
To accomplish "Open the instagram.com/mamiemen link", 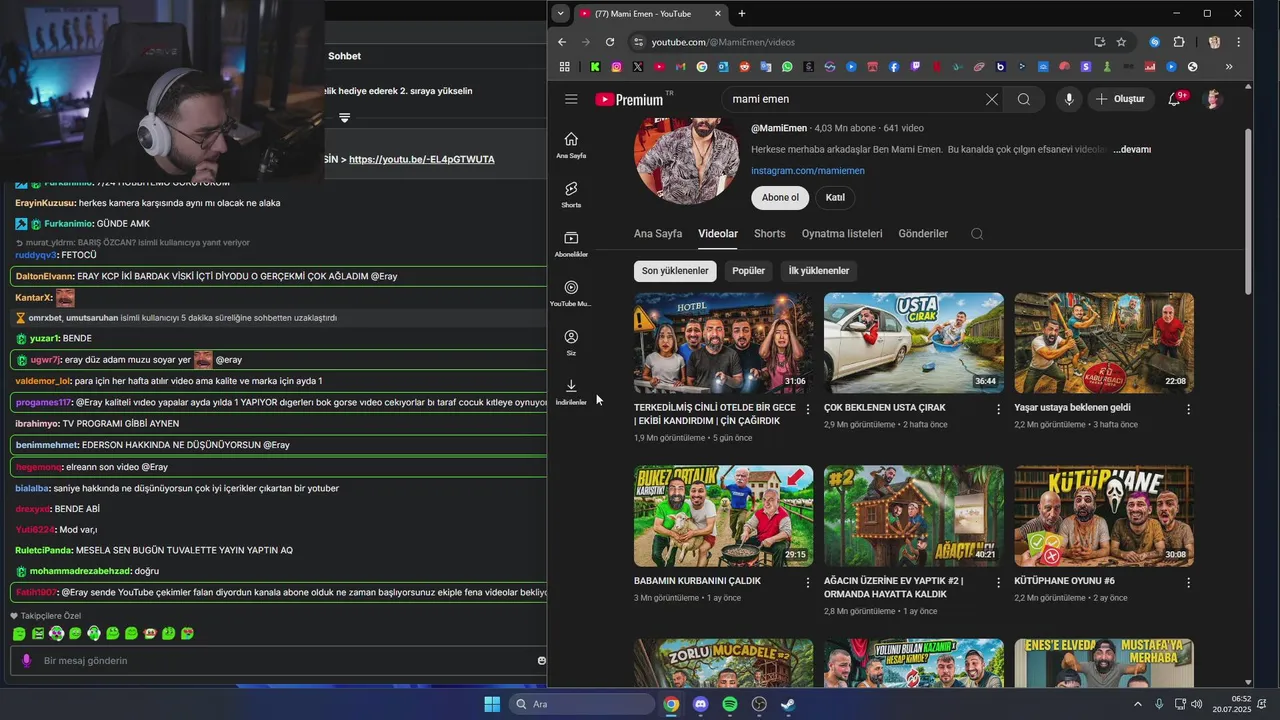I will click(808, 171).
